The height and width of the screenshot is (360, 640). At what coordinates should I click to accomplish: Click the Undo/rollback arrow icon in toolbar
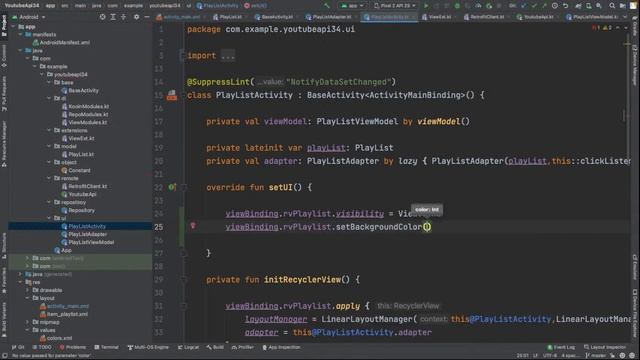click(x=566, y=6)
